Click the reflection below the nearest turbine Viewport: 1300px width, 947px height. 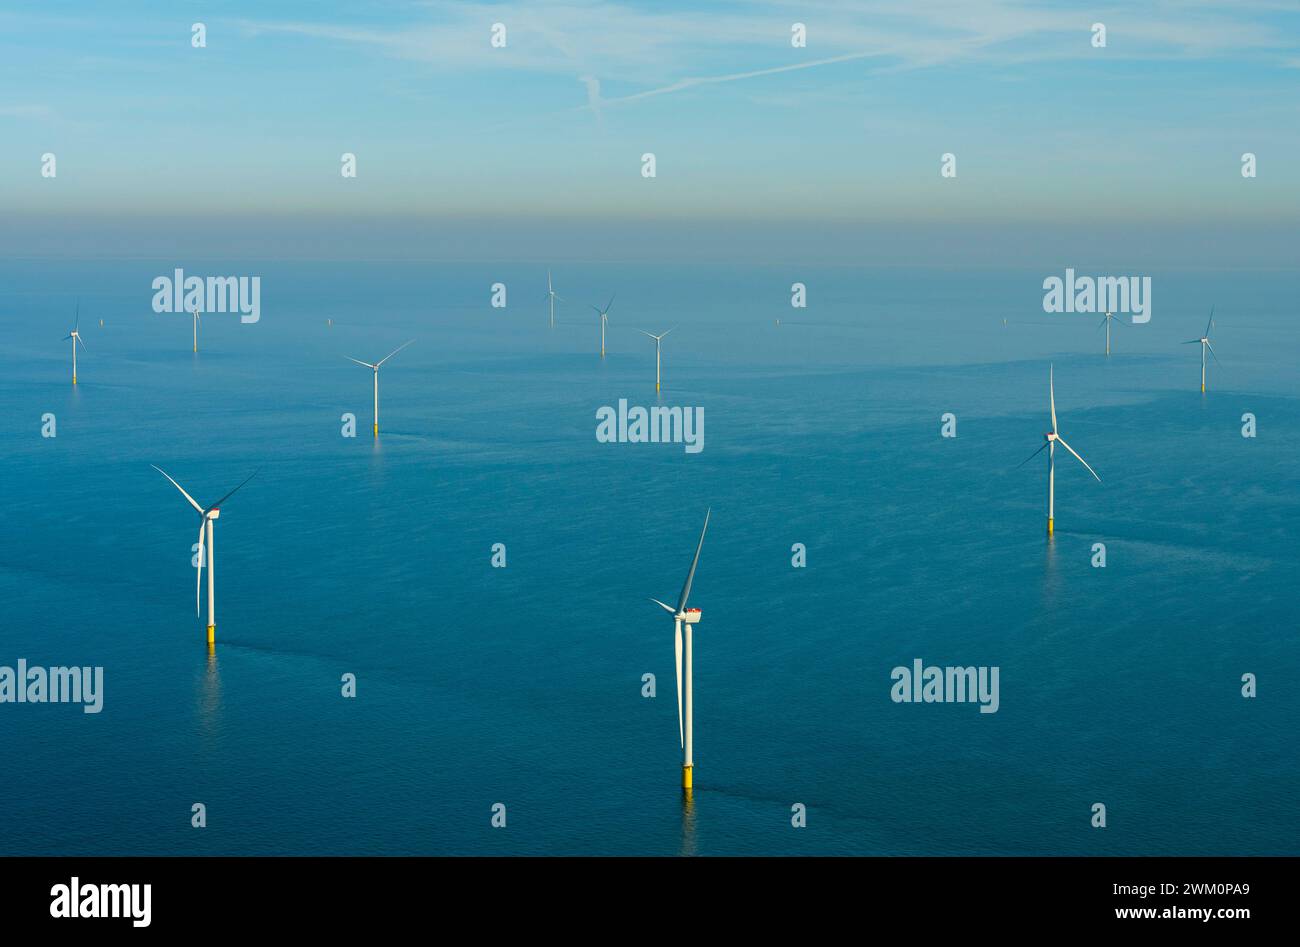[688, 820]
